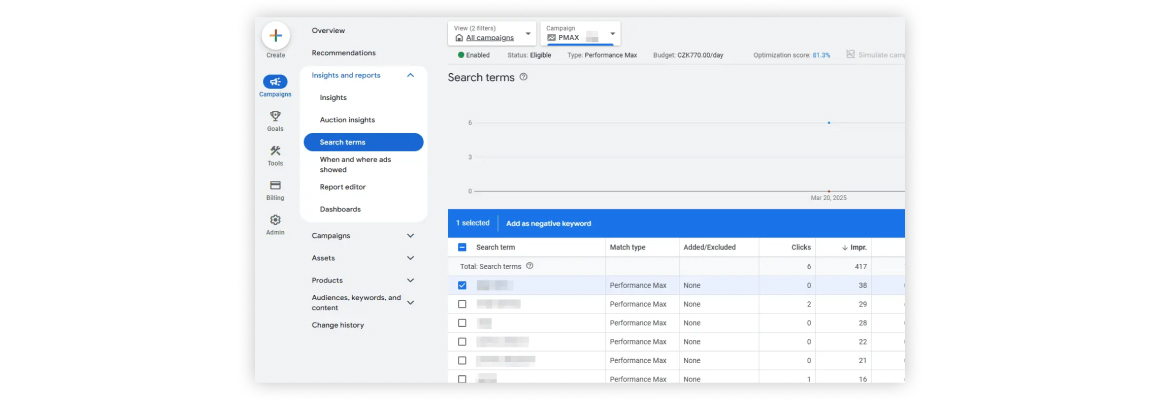1160x400 pixels.
Task: Sort by Clicks column header
Action: [x=801, y=248]
